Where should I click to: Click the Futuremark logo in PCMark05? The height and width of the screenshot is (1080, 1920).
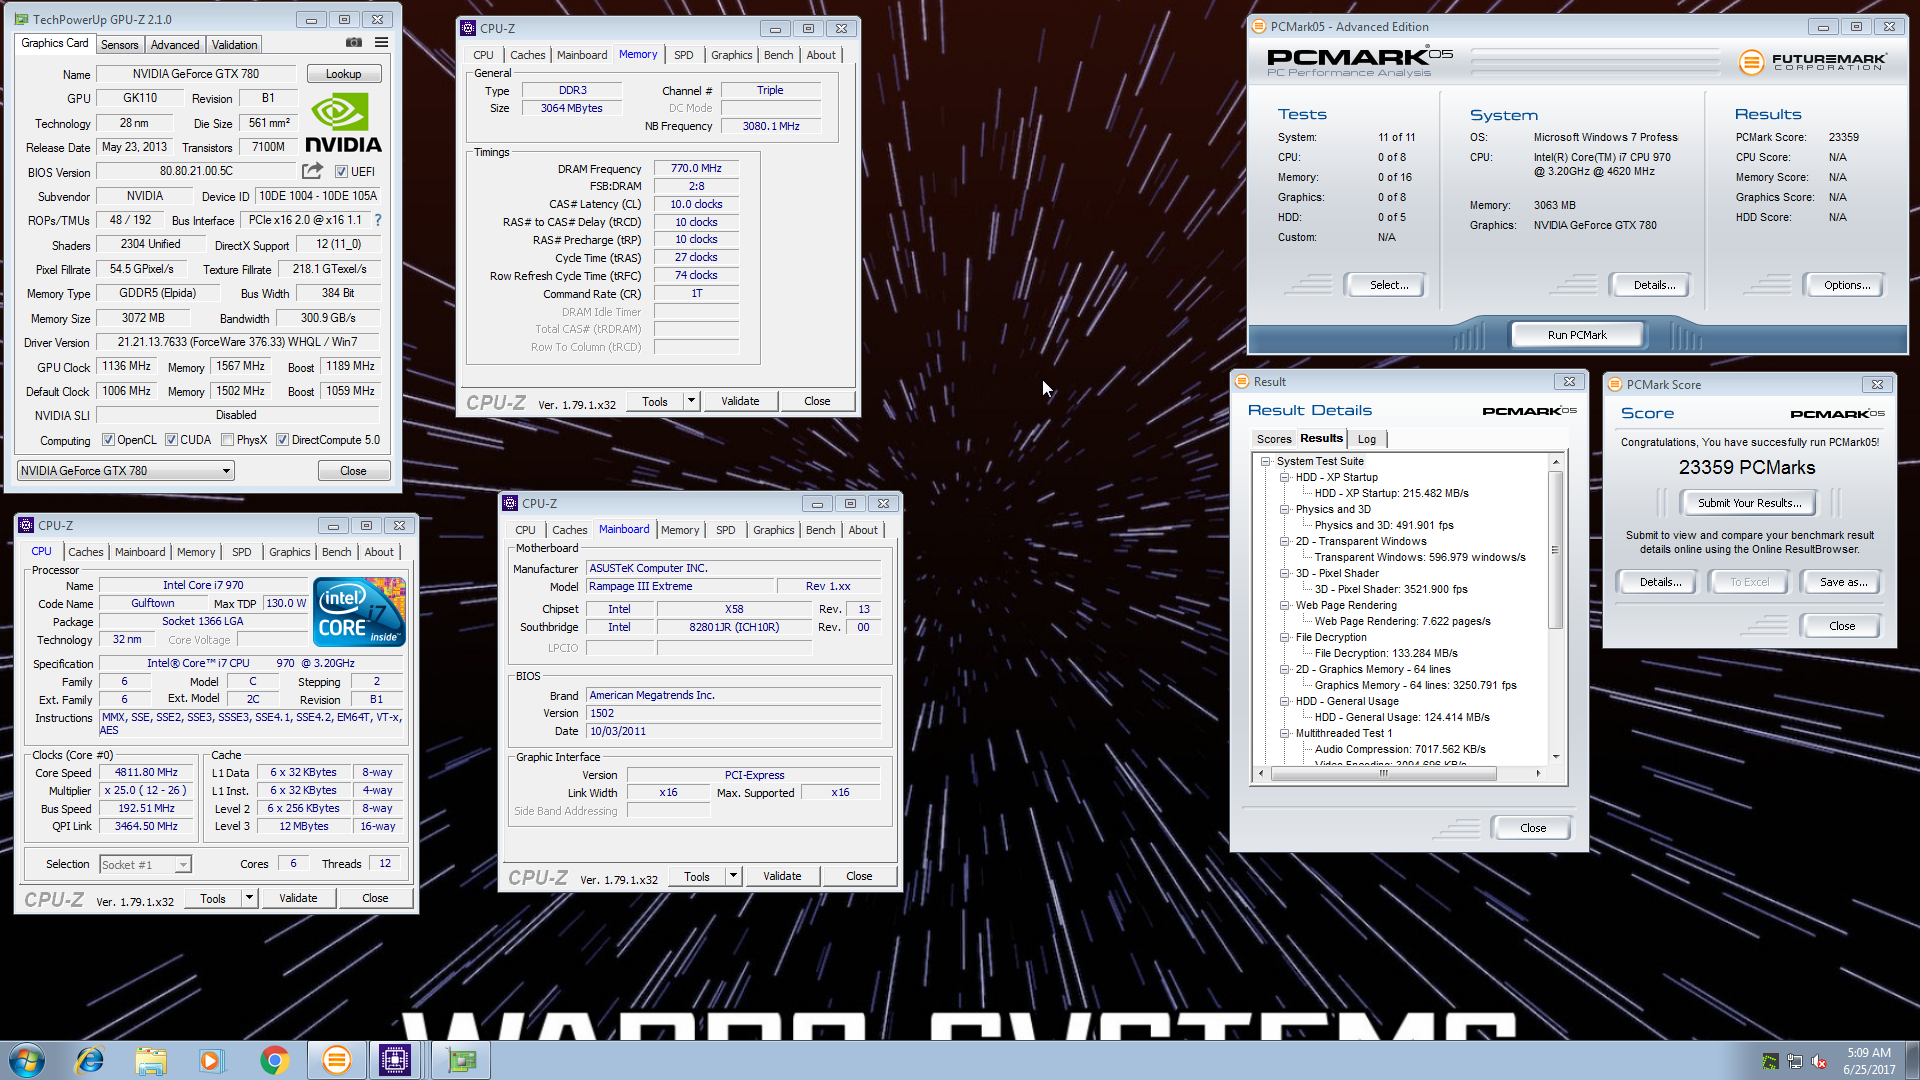coord(1813,62)
